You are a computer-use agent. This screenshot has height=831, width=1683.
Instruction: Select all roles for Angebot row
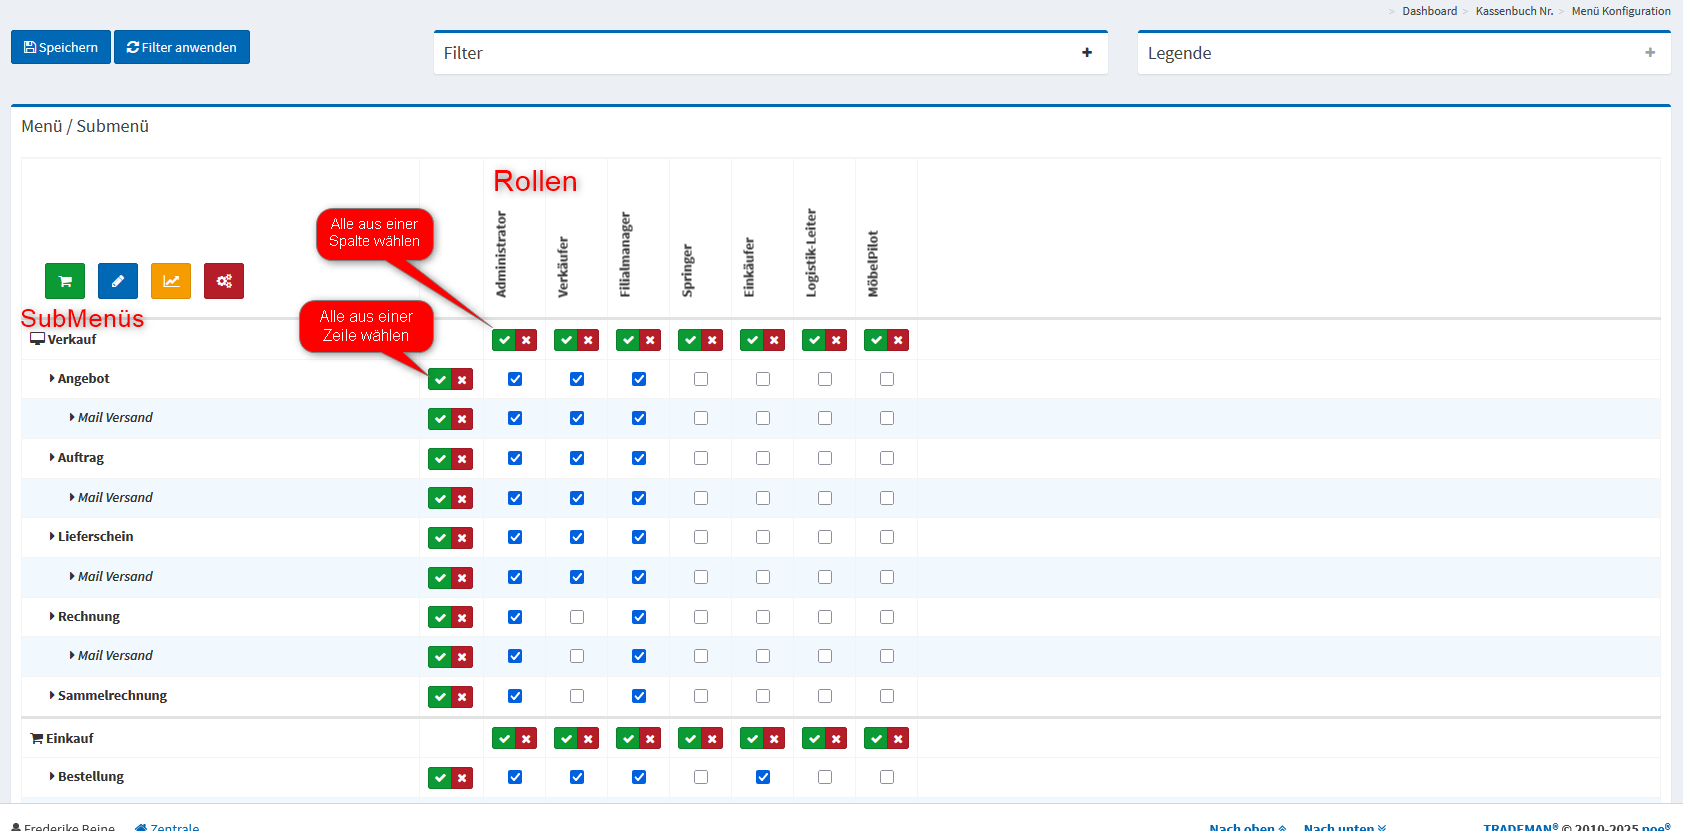pyautogui.click(x=440, y=380)
